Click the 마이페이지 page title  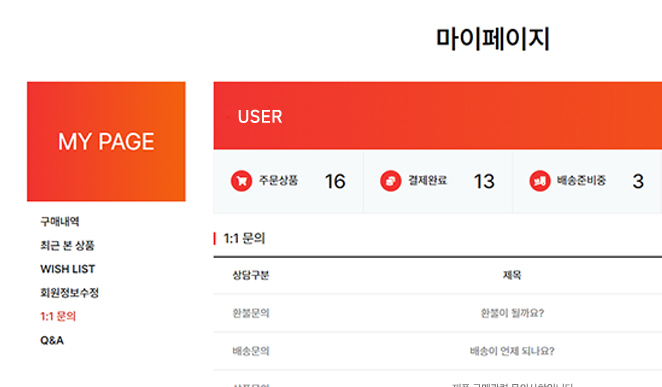[x=493, y=39]
